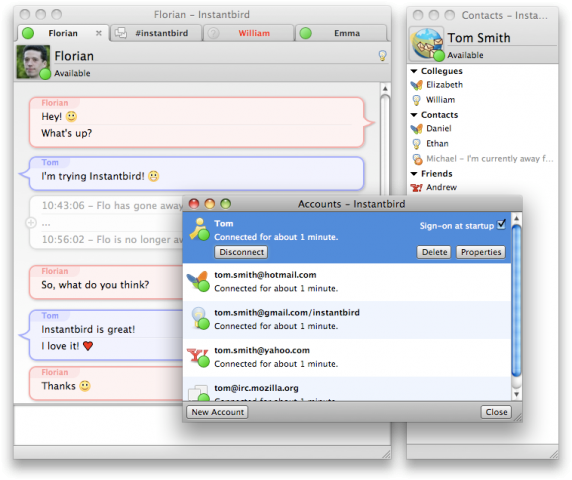
Task: Expand the collapsed status messages plus icon
Action: point(31,222)
